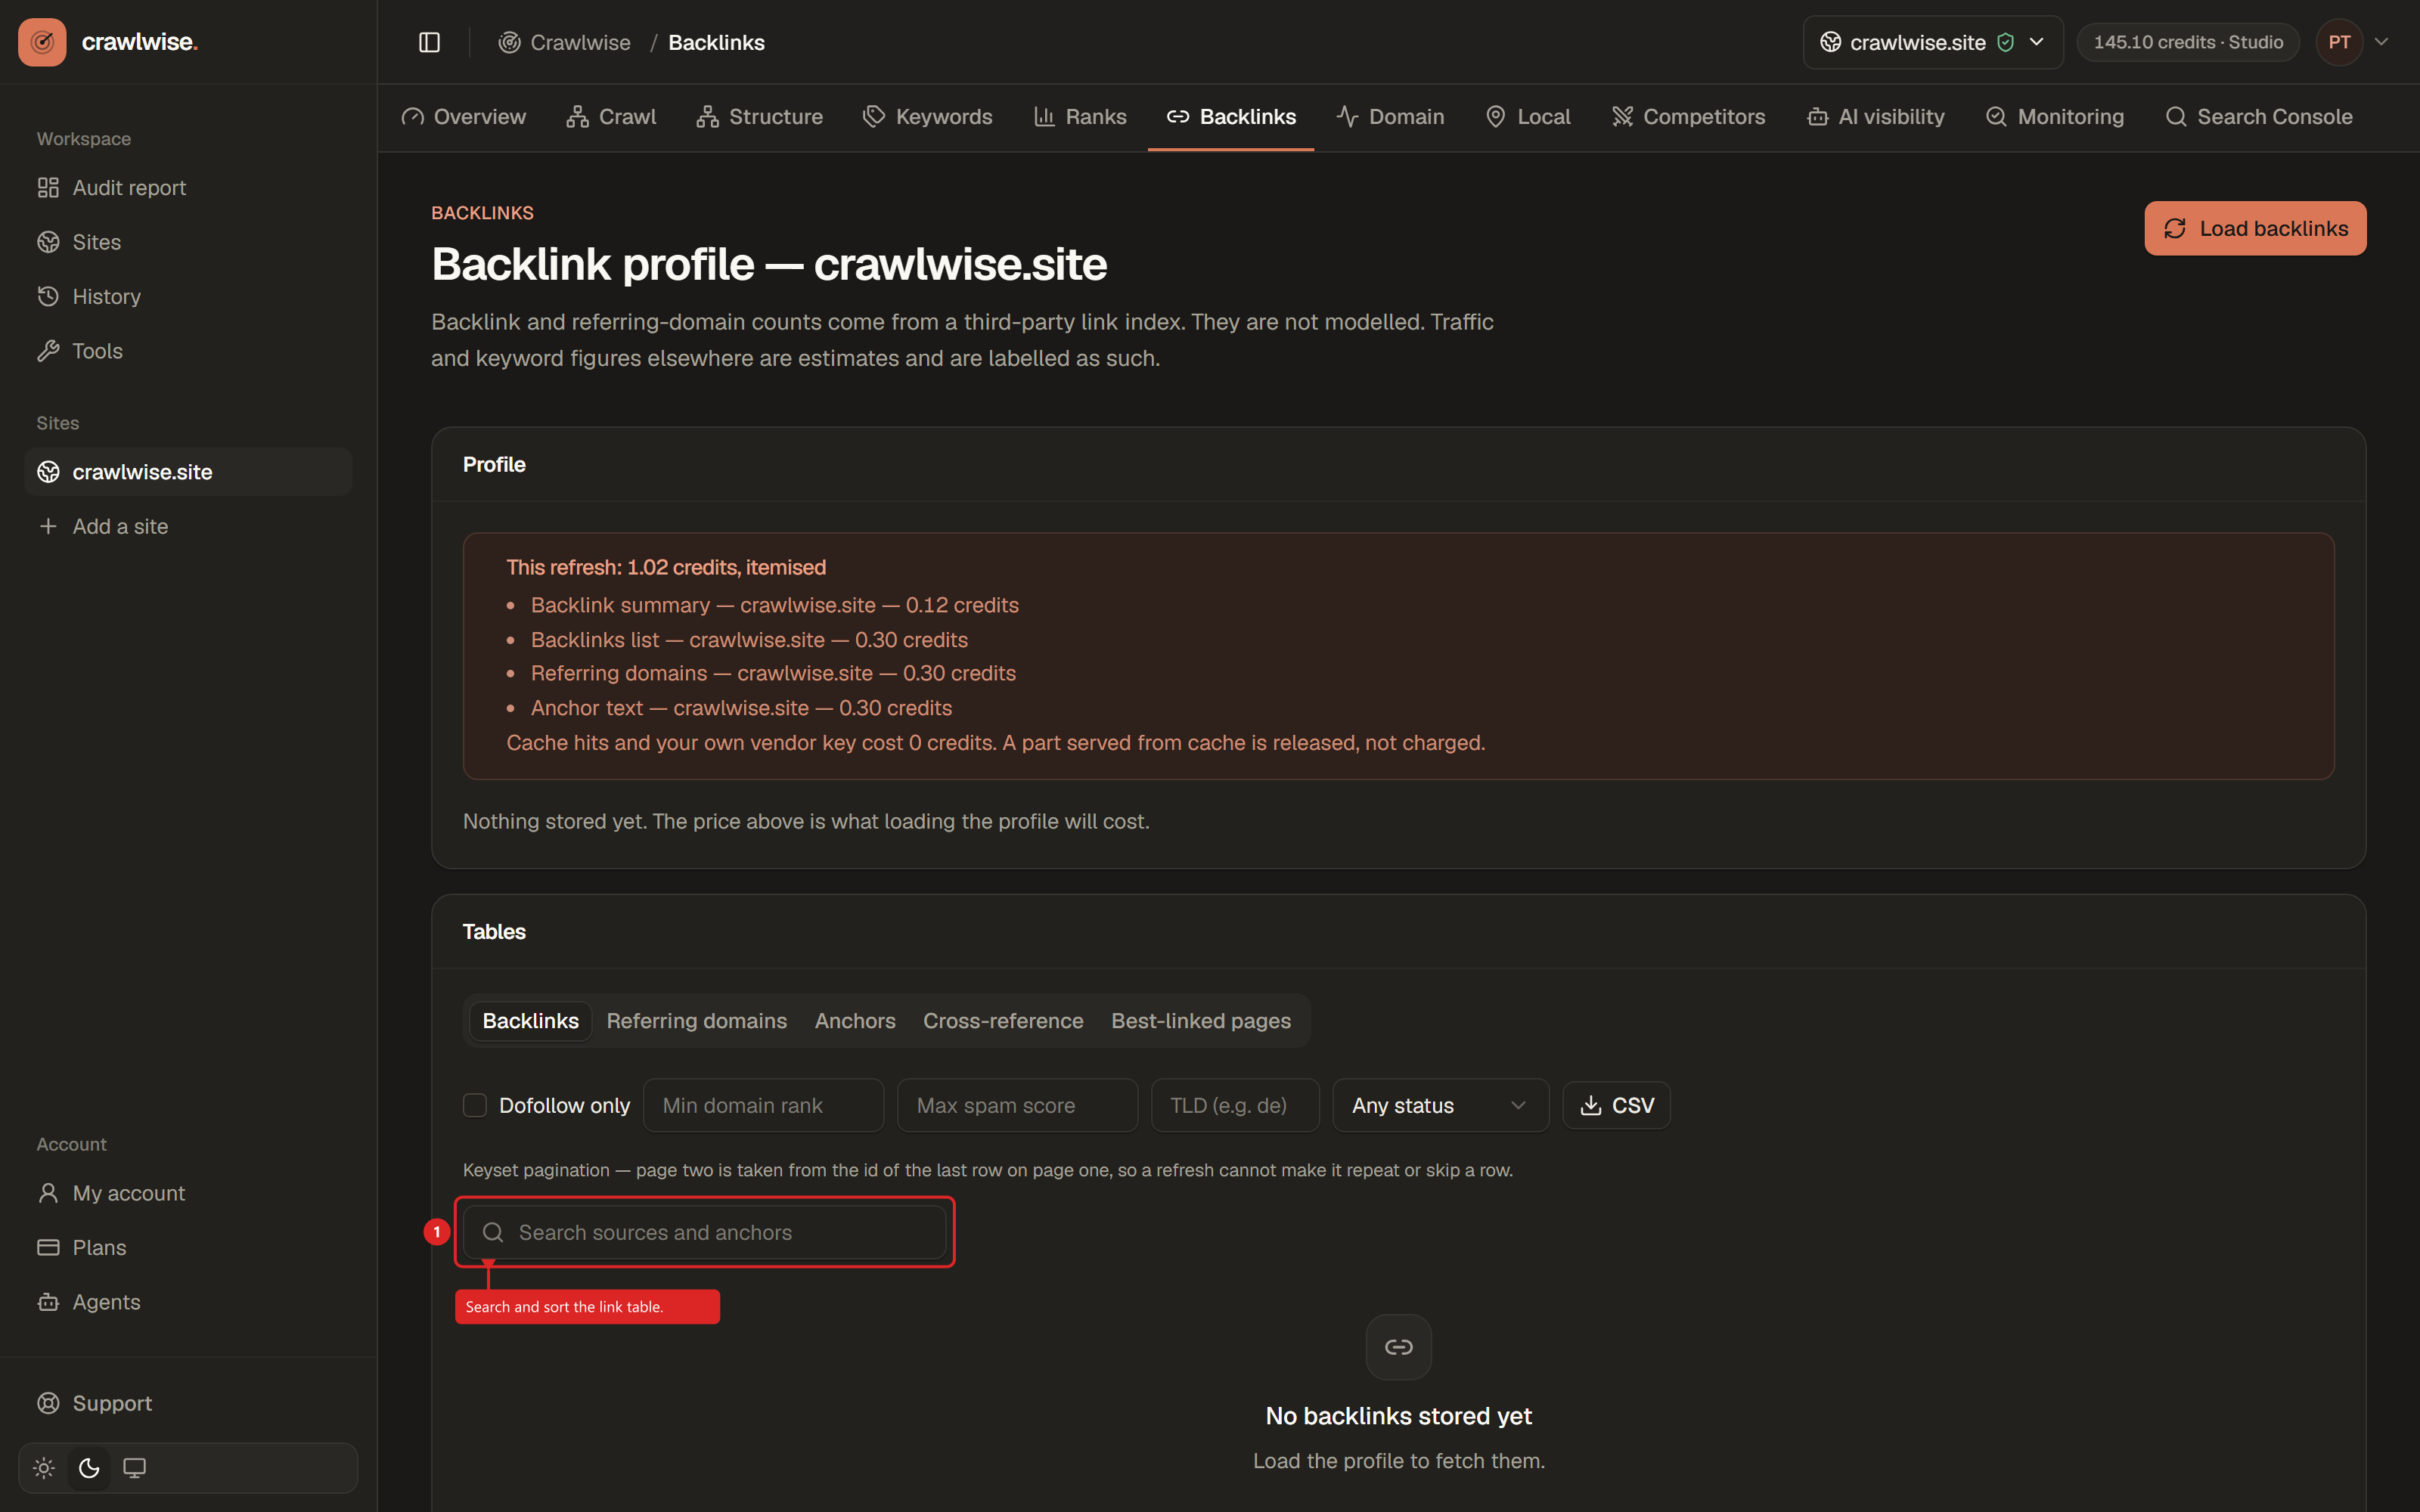The image size is (2420, 1512).
Task: Enable the Dofollow only checkbox
Action: pos(475,1105)
